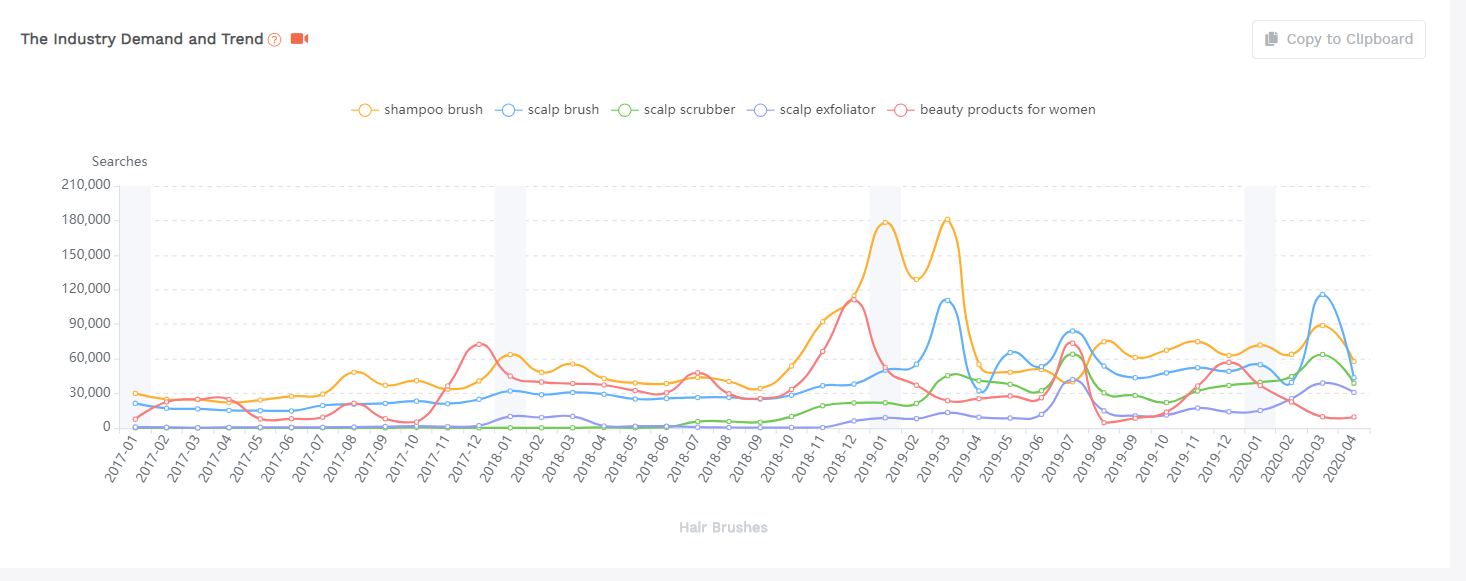Hide scalp scrubber series in legend
This screenshot has height=581, width=1466.
tap(689, 110)
